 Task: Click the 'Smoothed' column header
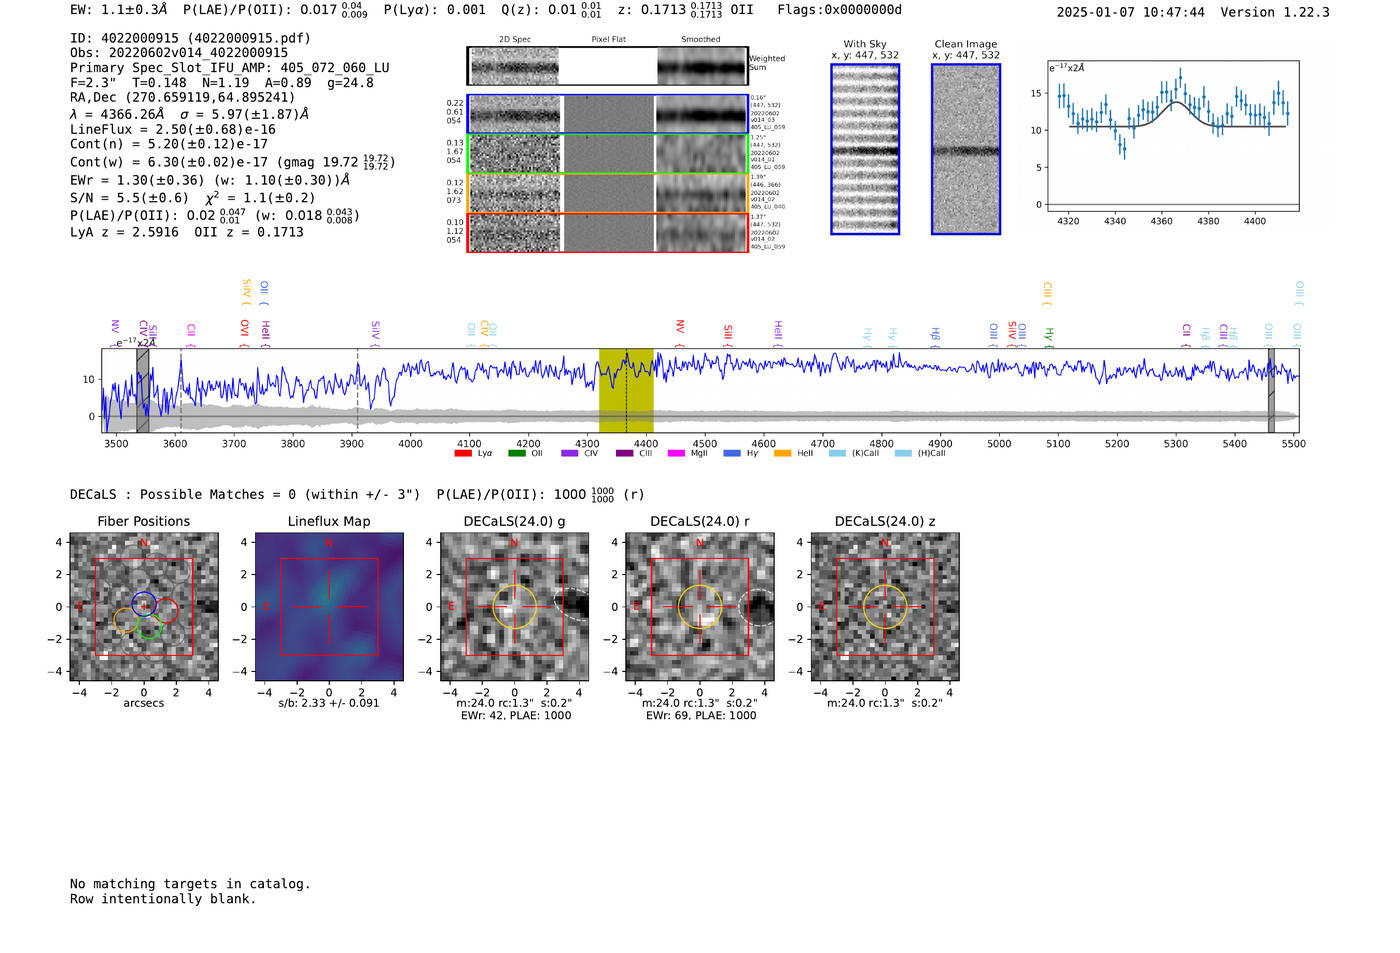pyautogui.click(x=701, y=39)
